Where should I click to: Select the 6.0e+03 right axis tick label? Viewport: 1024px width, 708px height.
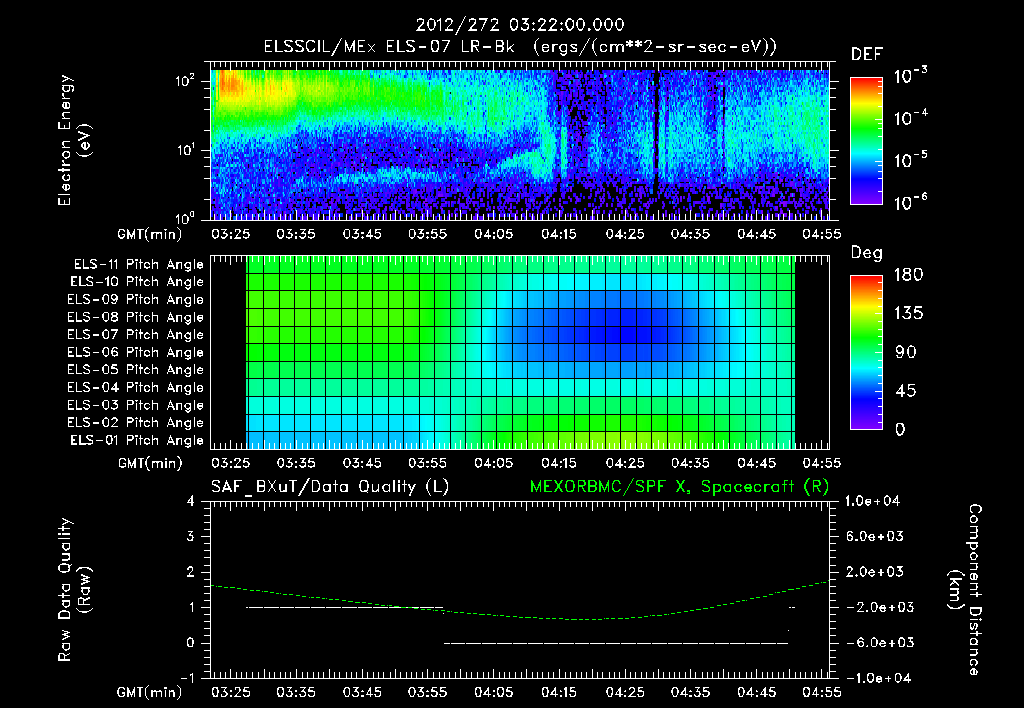point(874,536)
